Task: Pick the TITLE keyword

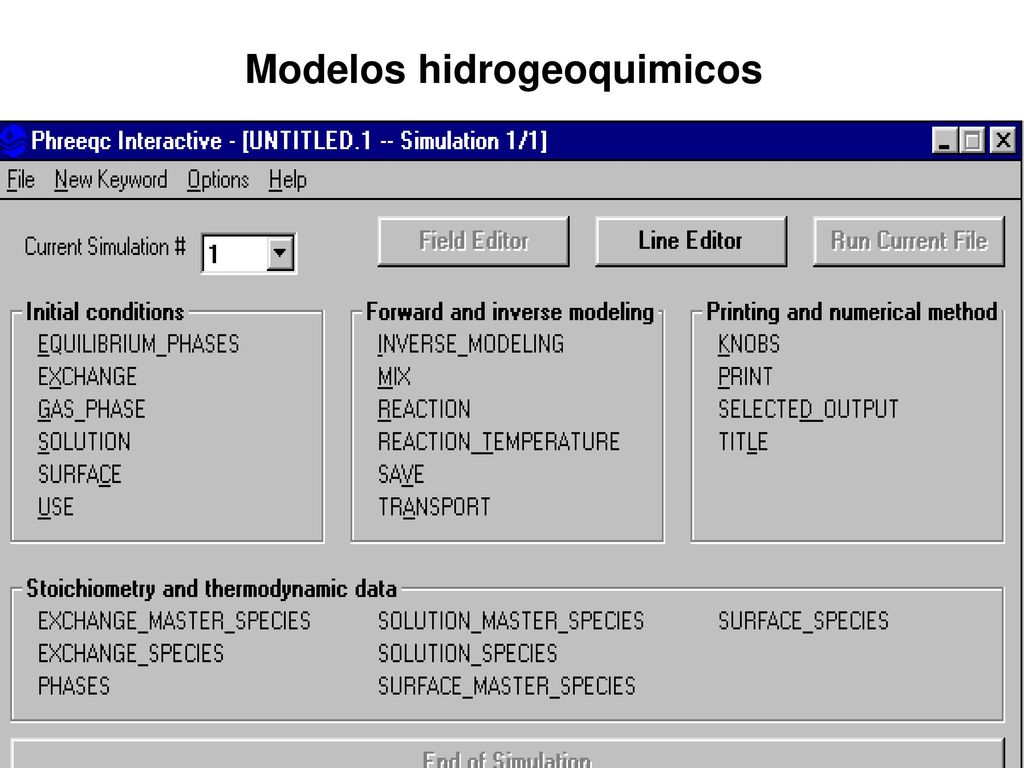Action: (743, 442)
